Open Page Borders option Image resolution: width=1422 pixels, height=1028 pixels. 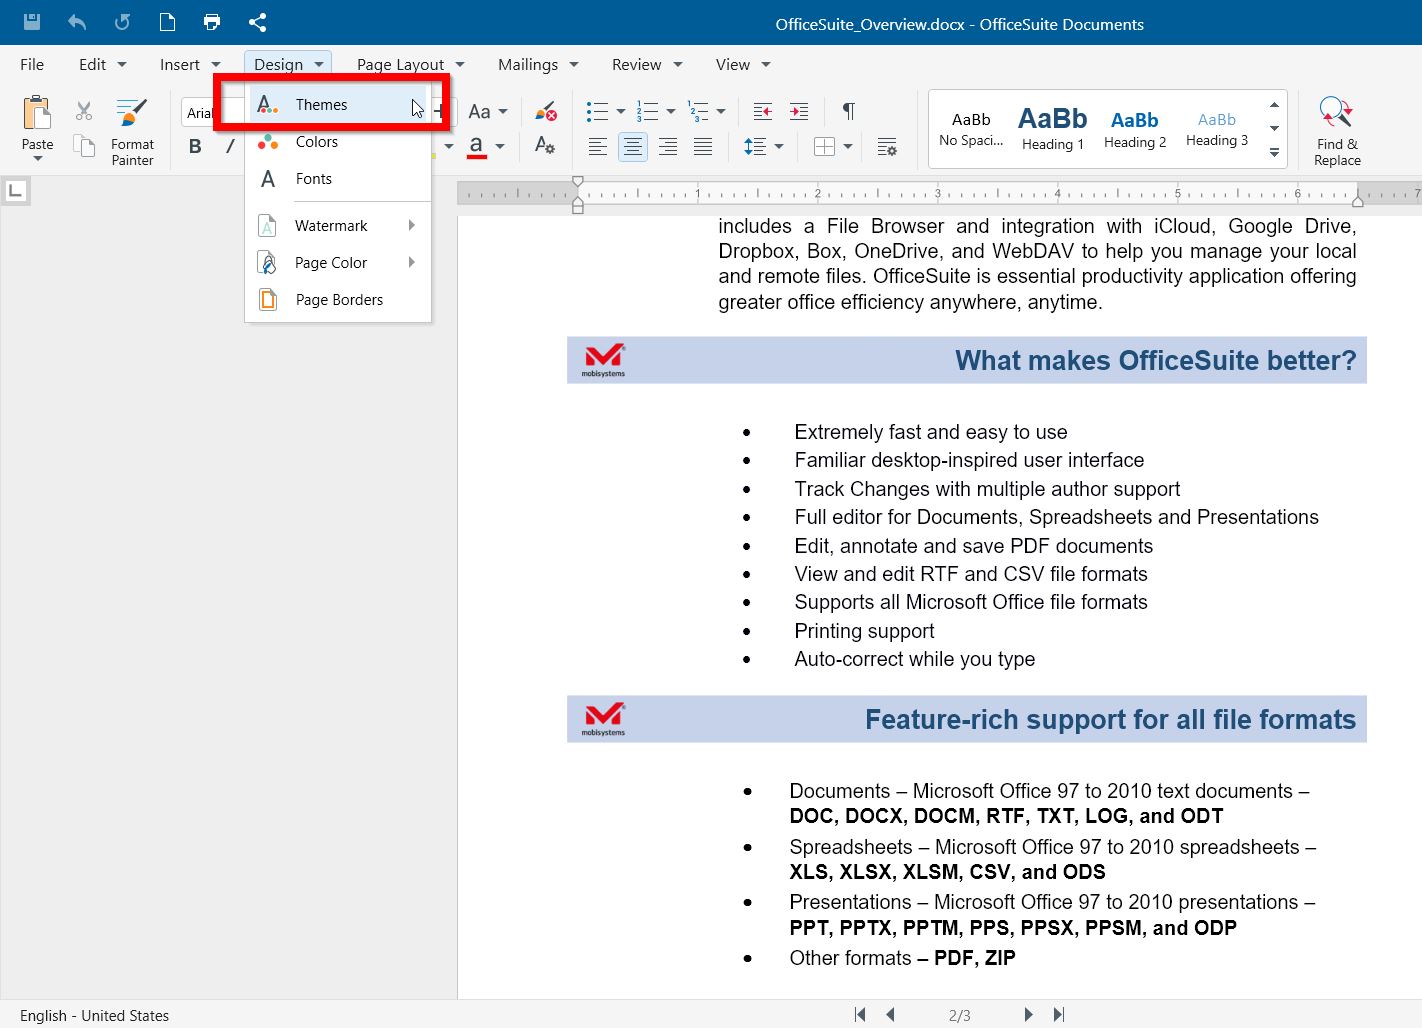(x=338, y=299)
